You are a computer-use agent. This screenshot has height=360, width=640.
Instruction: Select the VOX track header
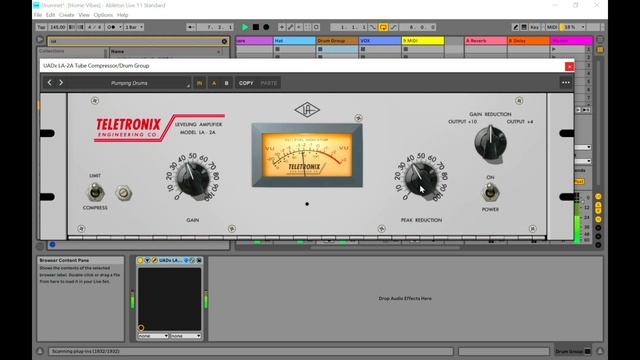(x=380, y=41)
